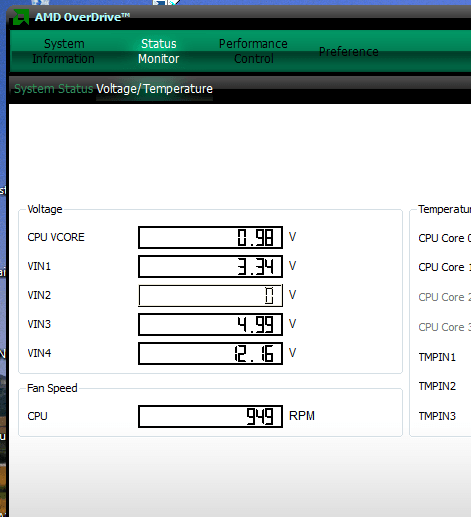Click the RPM unit label

coord(302,416)
